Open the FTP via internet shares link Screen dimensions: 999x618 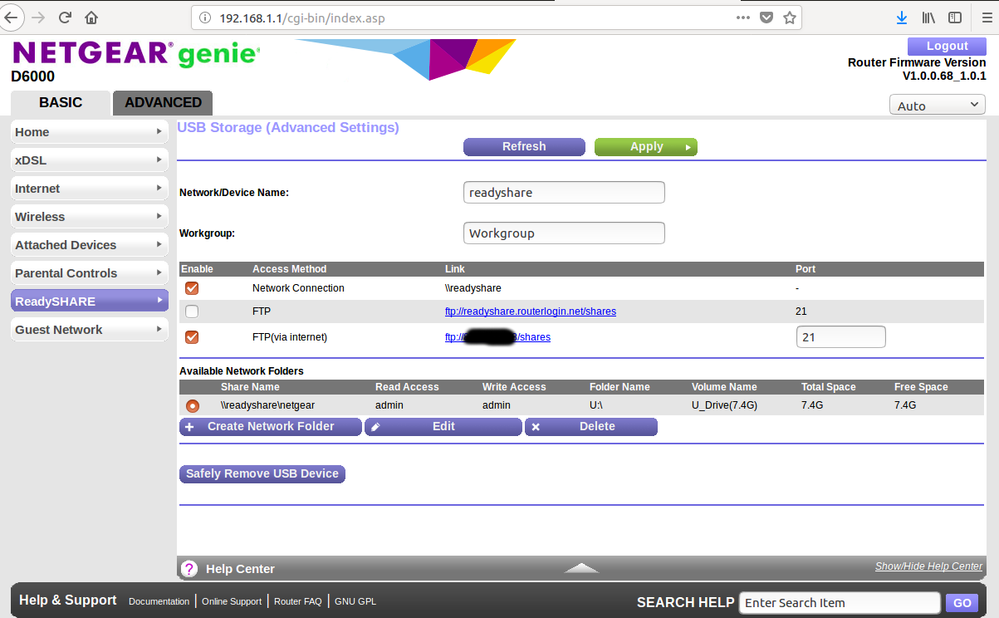tap(498, 337)
